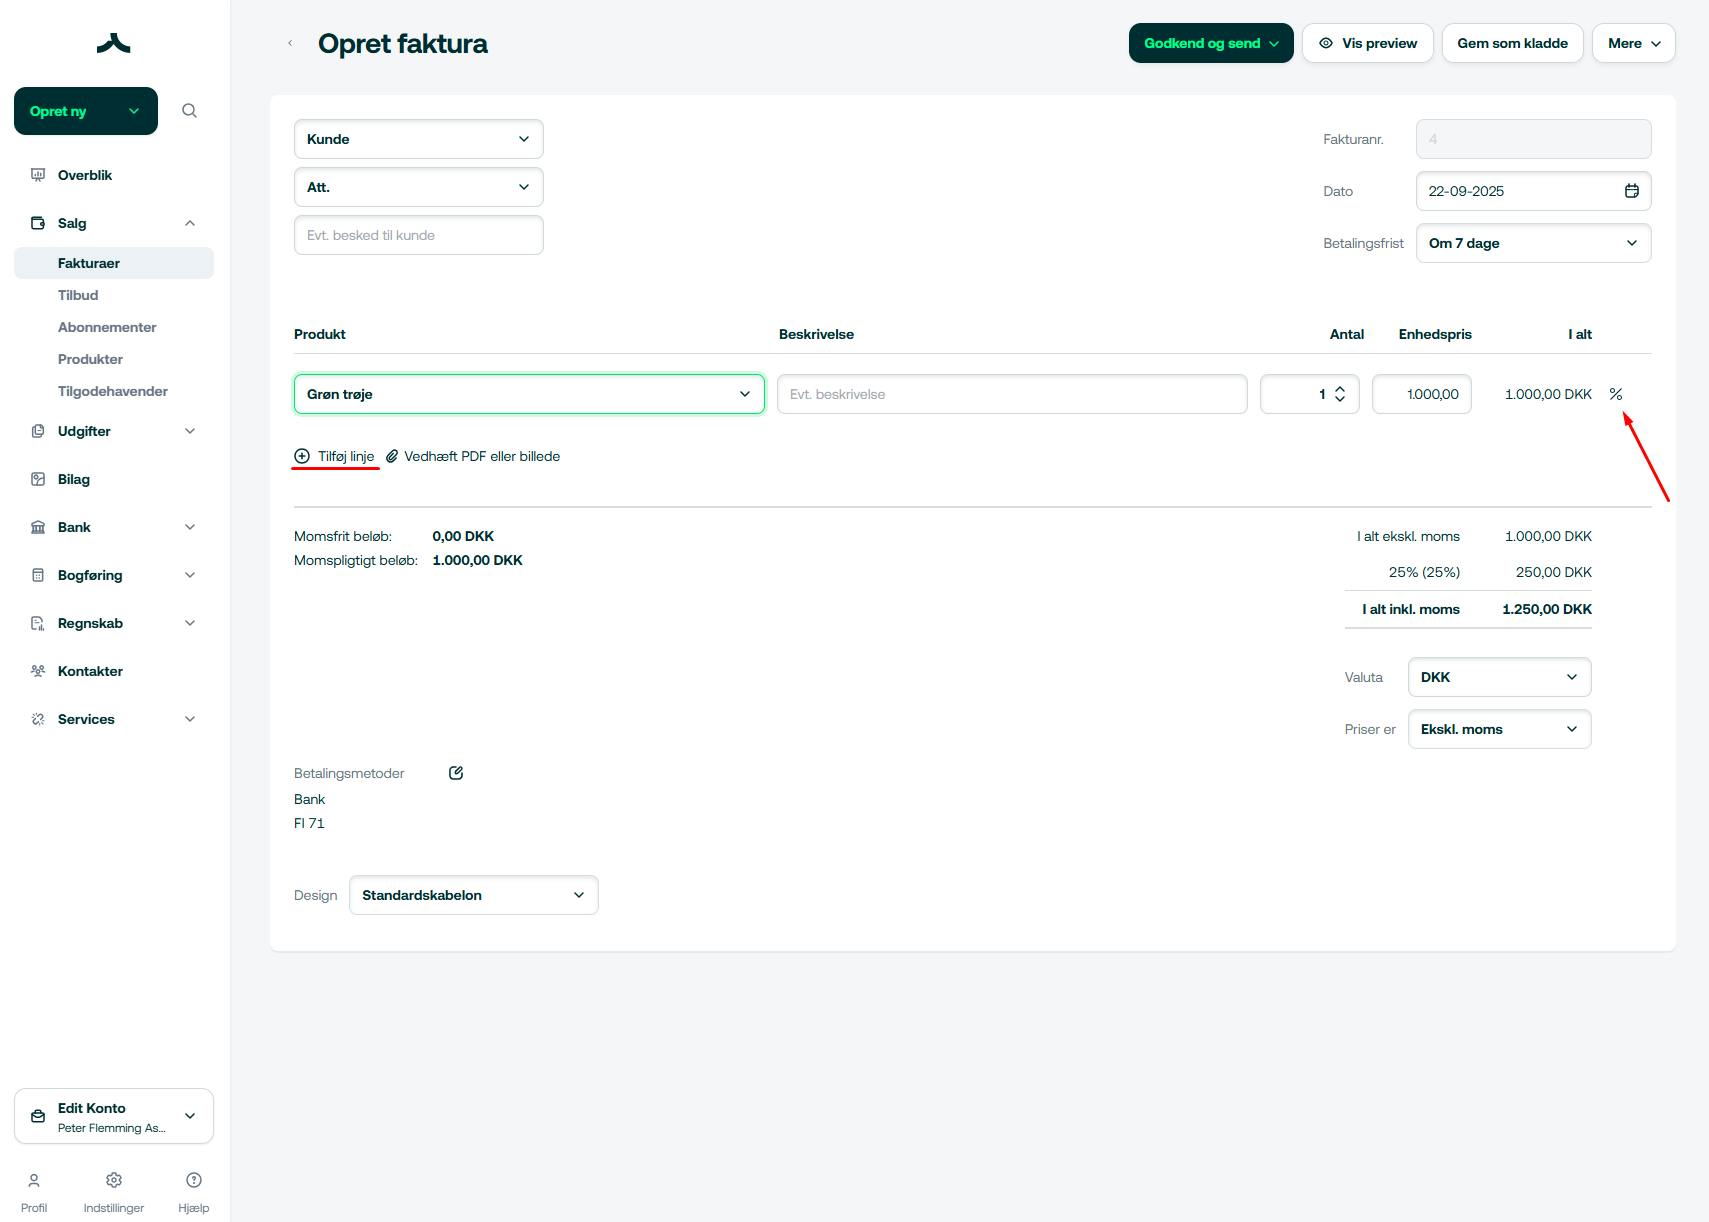This screenshot has height=1222, width=1709.
Task: Open Kontakter in the sidebar
Action: pos(90,671)
